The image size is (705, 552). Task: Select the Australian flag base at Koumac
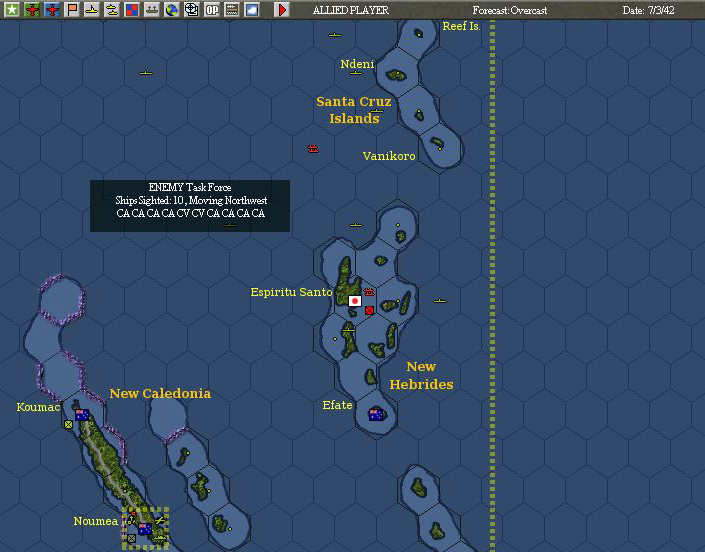pyautogui.click(x=82, y=414)
